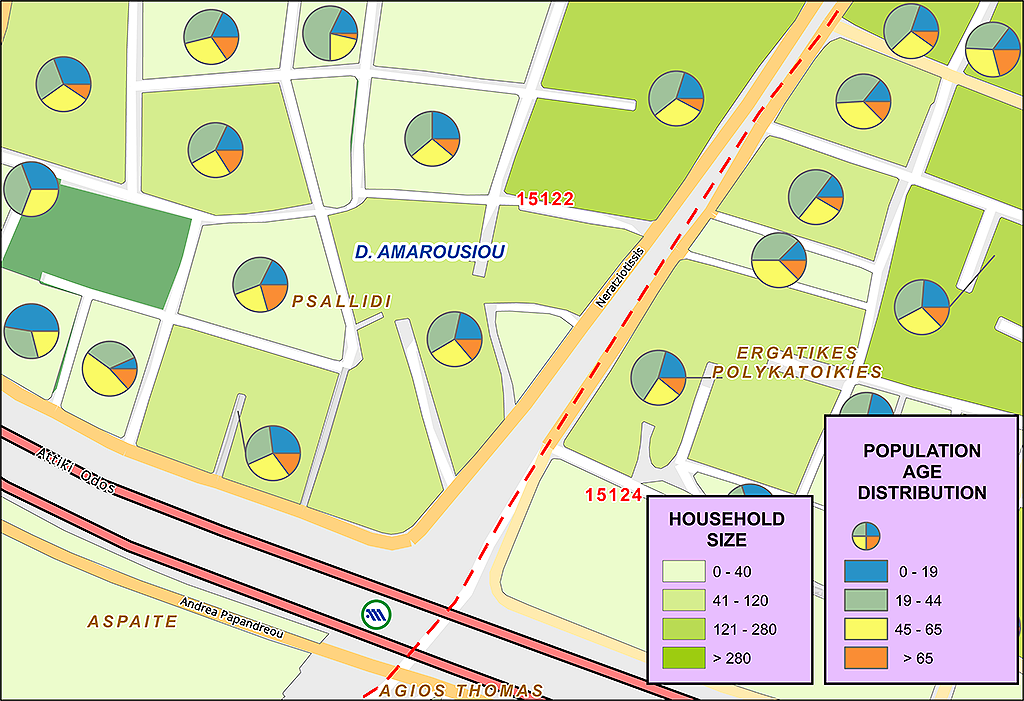Image resolution: width=1024 pixels, height=701 pixels.
Task: Click the > 280 household size swatch
Action: (x=684, y=658)
